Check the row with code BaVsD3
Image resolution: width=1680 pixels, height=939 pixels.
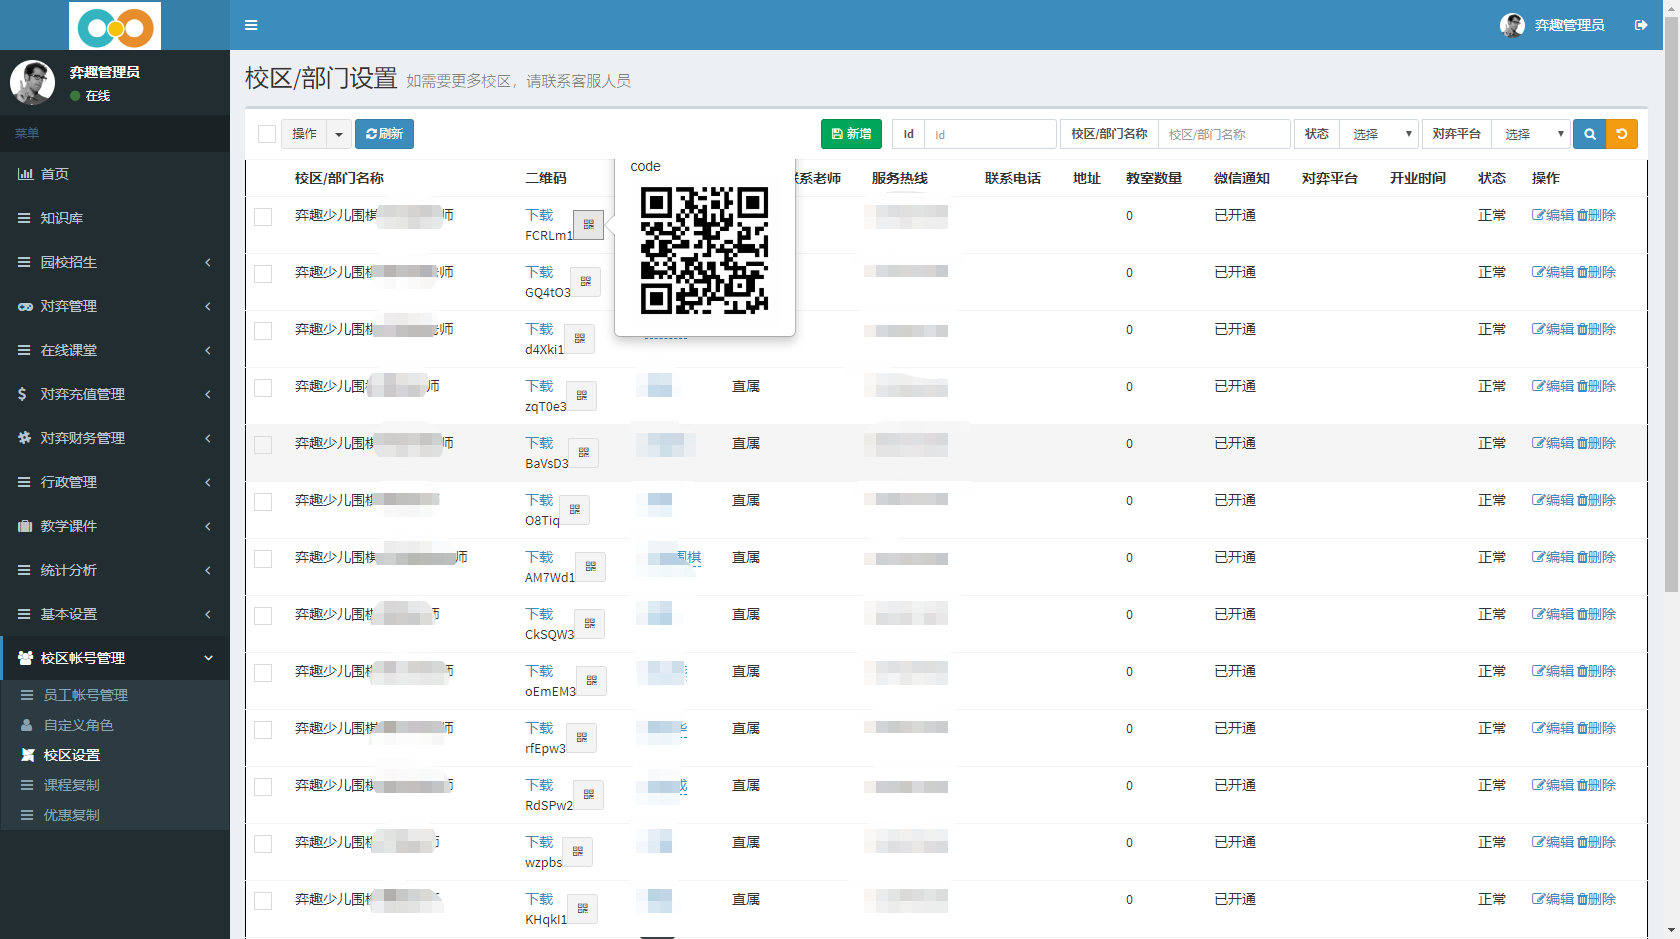click(x=263, y=445)
